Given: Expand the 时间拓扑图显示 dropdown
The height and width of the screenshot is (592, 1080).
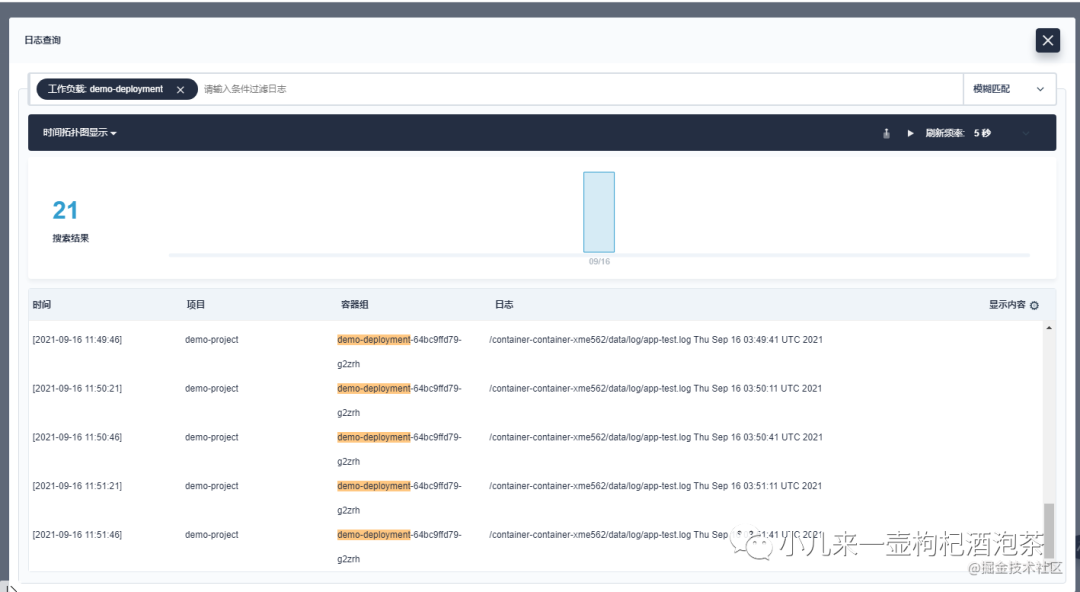Looking at the screenshot, I should pos(79,132).
